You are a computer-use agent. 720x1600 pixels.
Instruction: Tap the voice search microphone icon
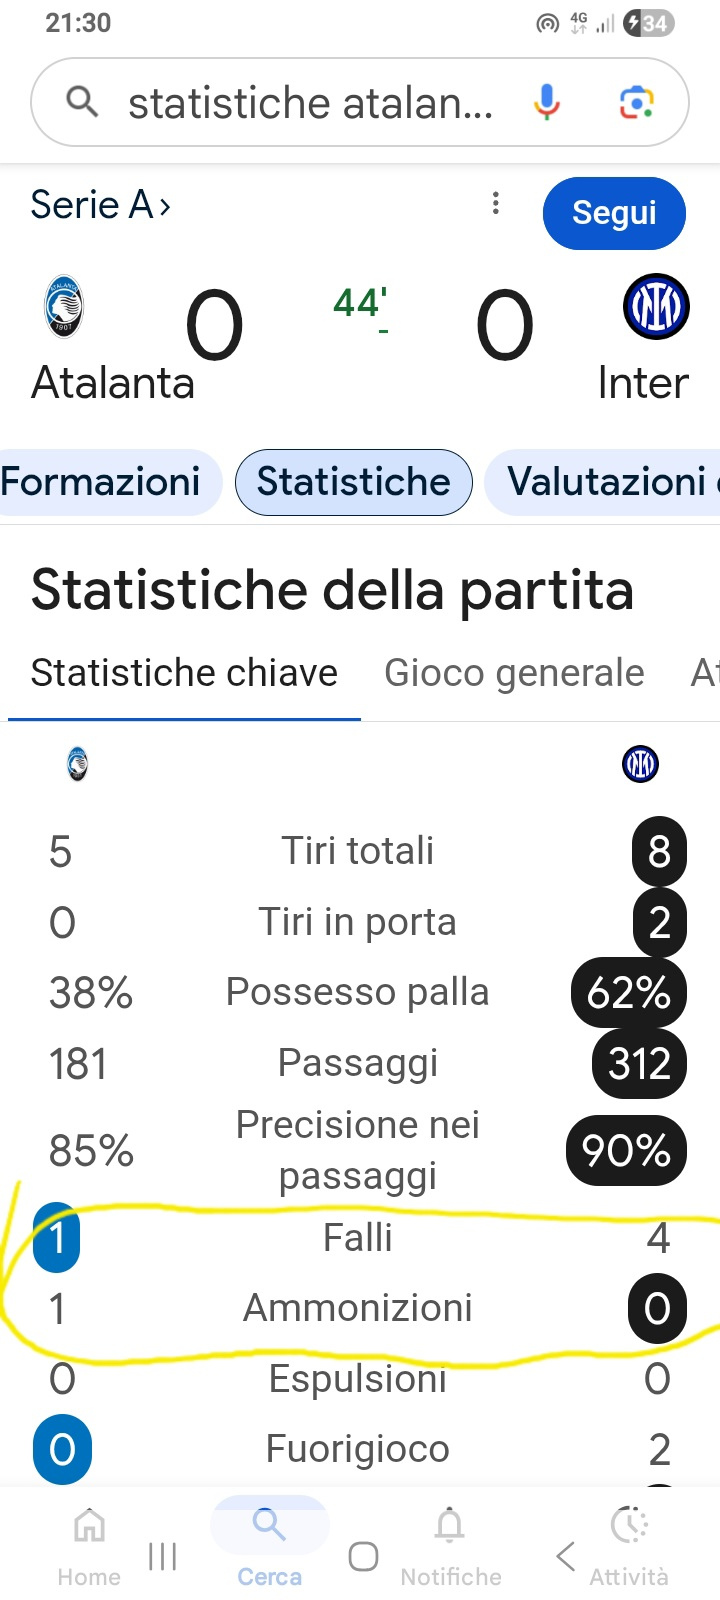pyautogui.click(x=546, y=102)
